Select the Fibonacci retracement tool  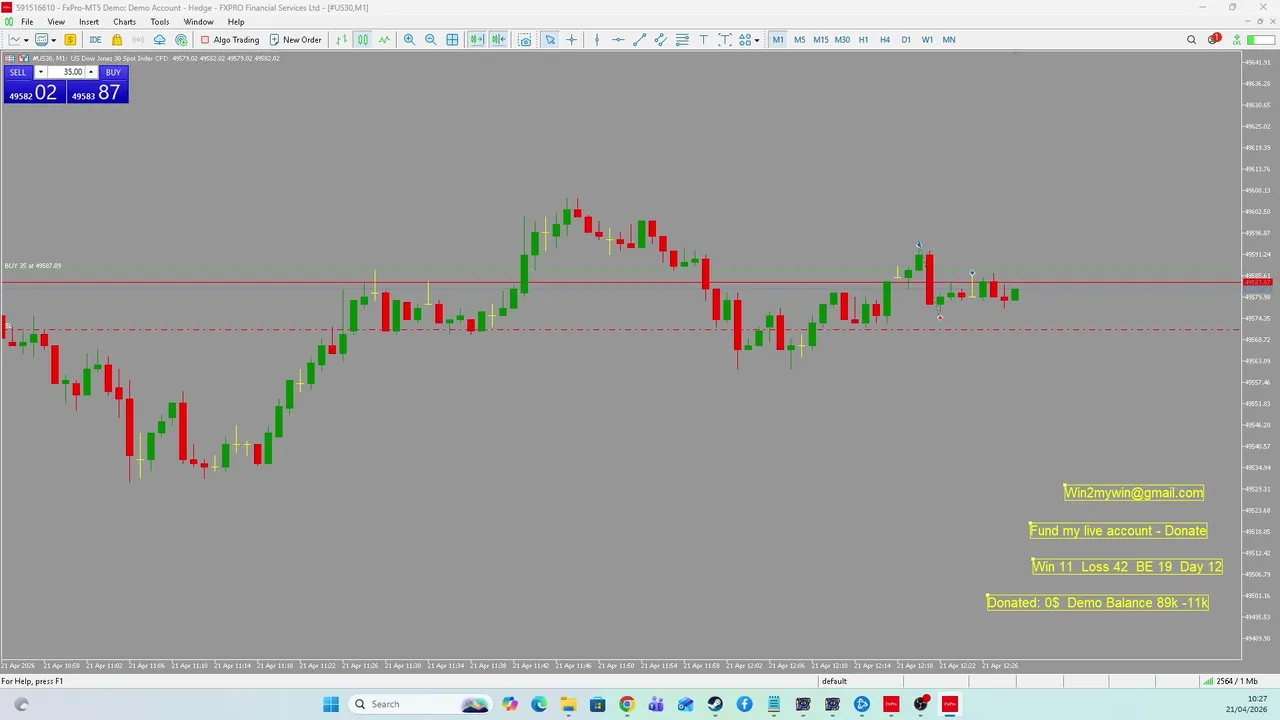click(x=682, y=40)
